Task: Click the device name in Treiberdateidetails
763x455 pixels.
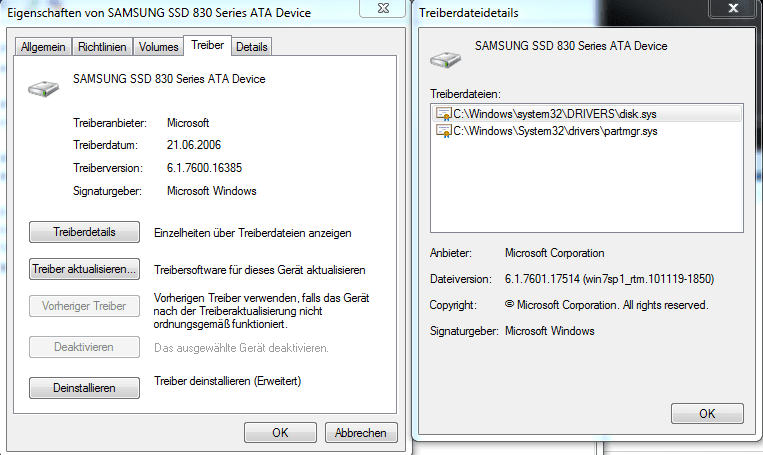Action: point(571,46)
